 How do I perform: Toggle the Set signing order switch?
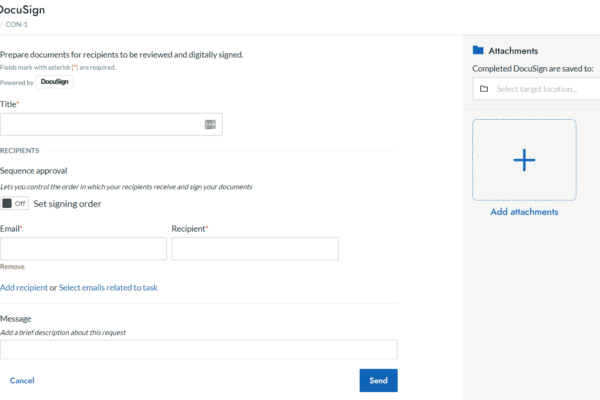pyautogui.click(x=14, y=203)
